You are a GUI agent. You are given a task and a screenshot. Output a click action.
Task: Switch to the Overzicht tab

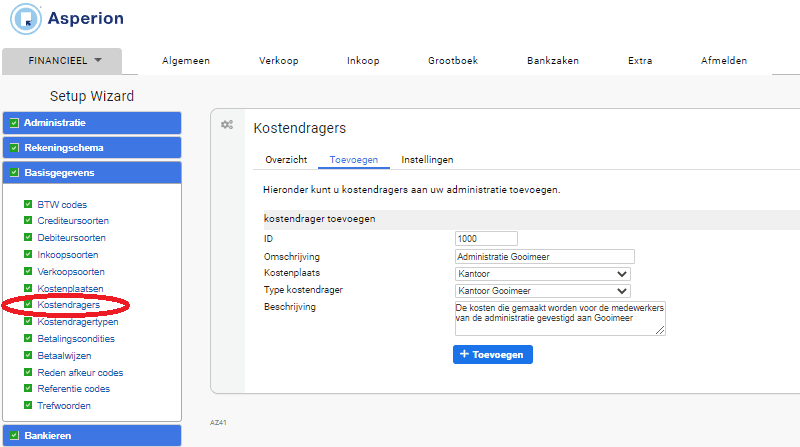click(286, 160)
